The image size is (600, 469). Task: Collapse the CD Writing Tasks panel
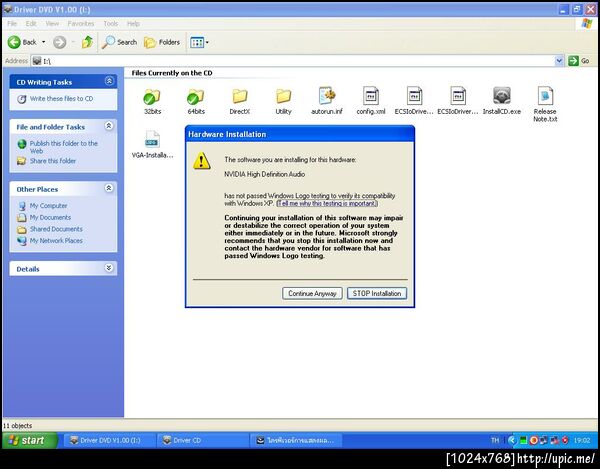coord(109,81)
